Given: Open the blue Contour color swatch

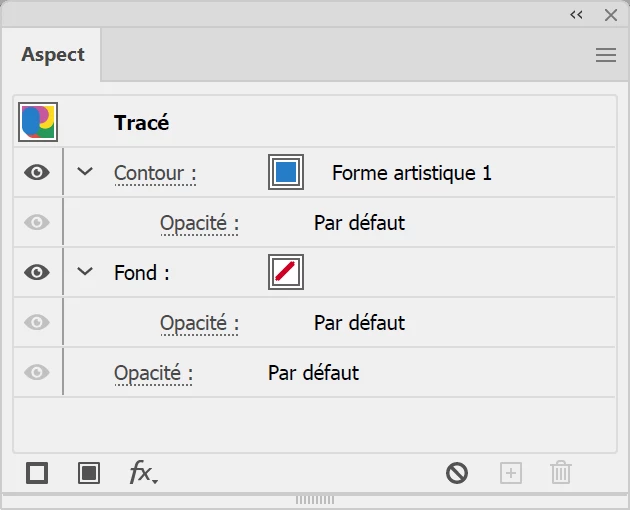Looking at the screenshot, I should 286,172.
